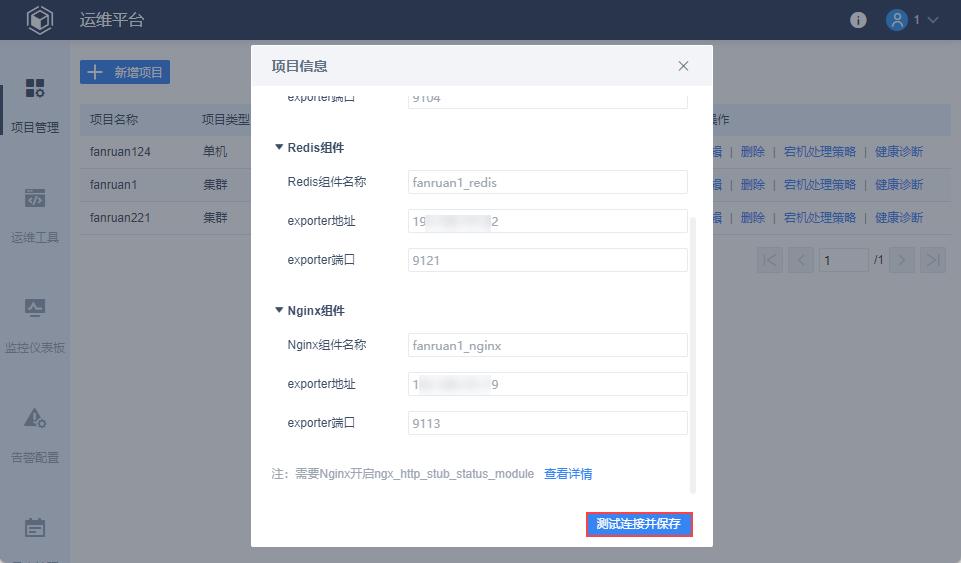Expand the user account dropdown arrow
Viewport: 961px width, 563px height.
pos(933,20)
